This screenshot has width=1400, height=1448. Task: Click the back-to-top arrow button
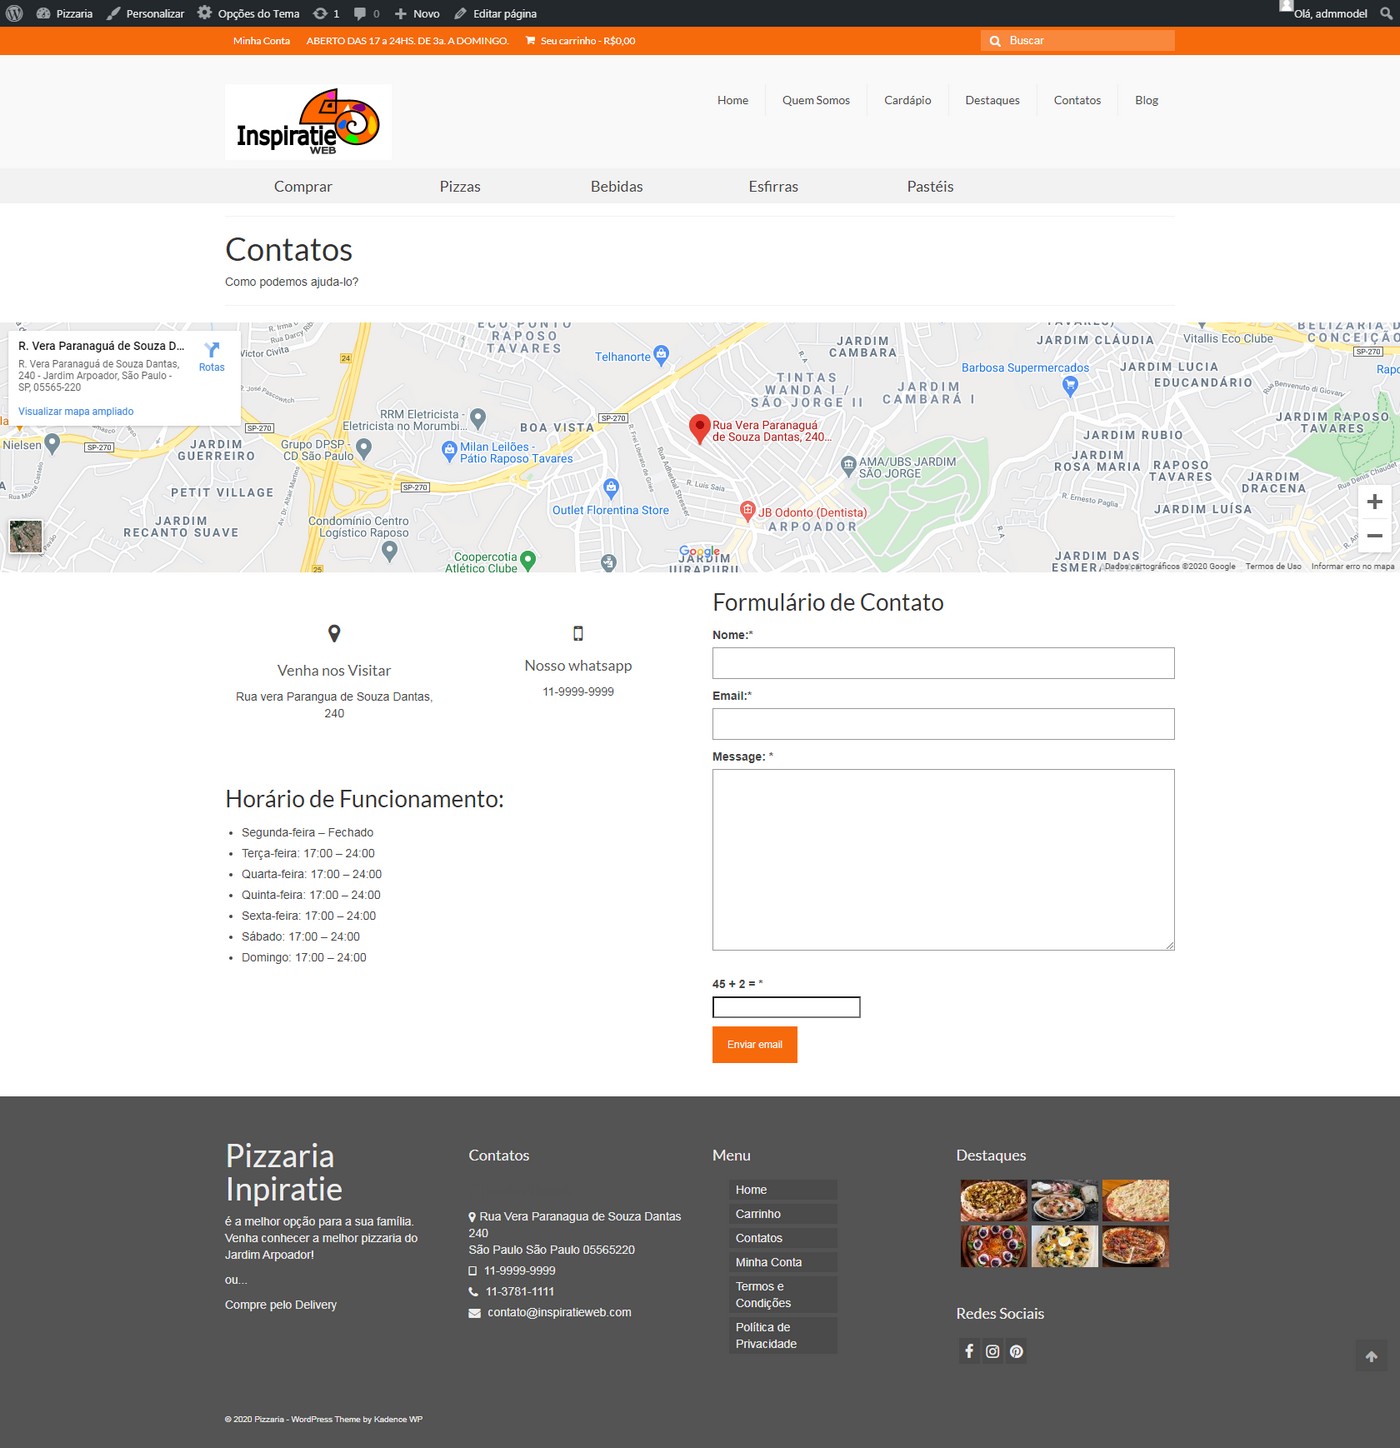(x=1371, y=1356)
